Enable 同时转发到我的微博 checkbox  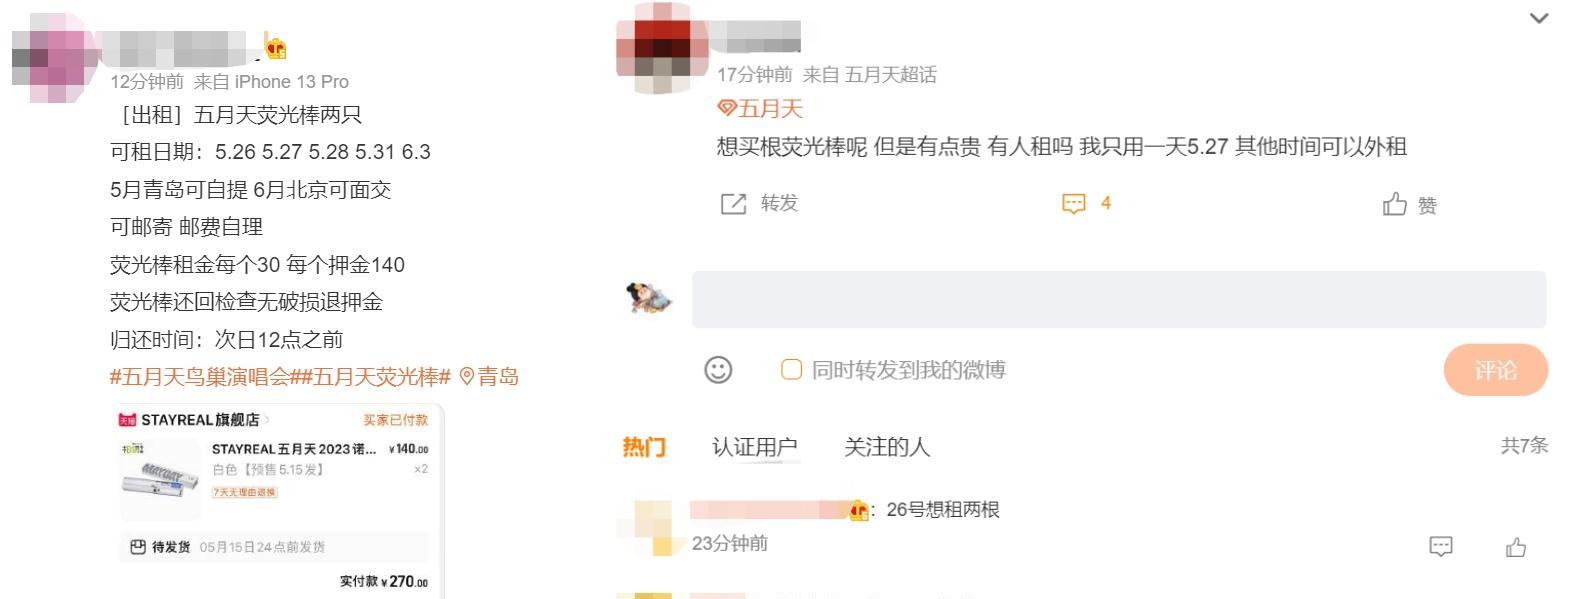tap(791, 370)
